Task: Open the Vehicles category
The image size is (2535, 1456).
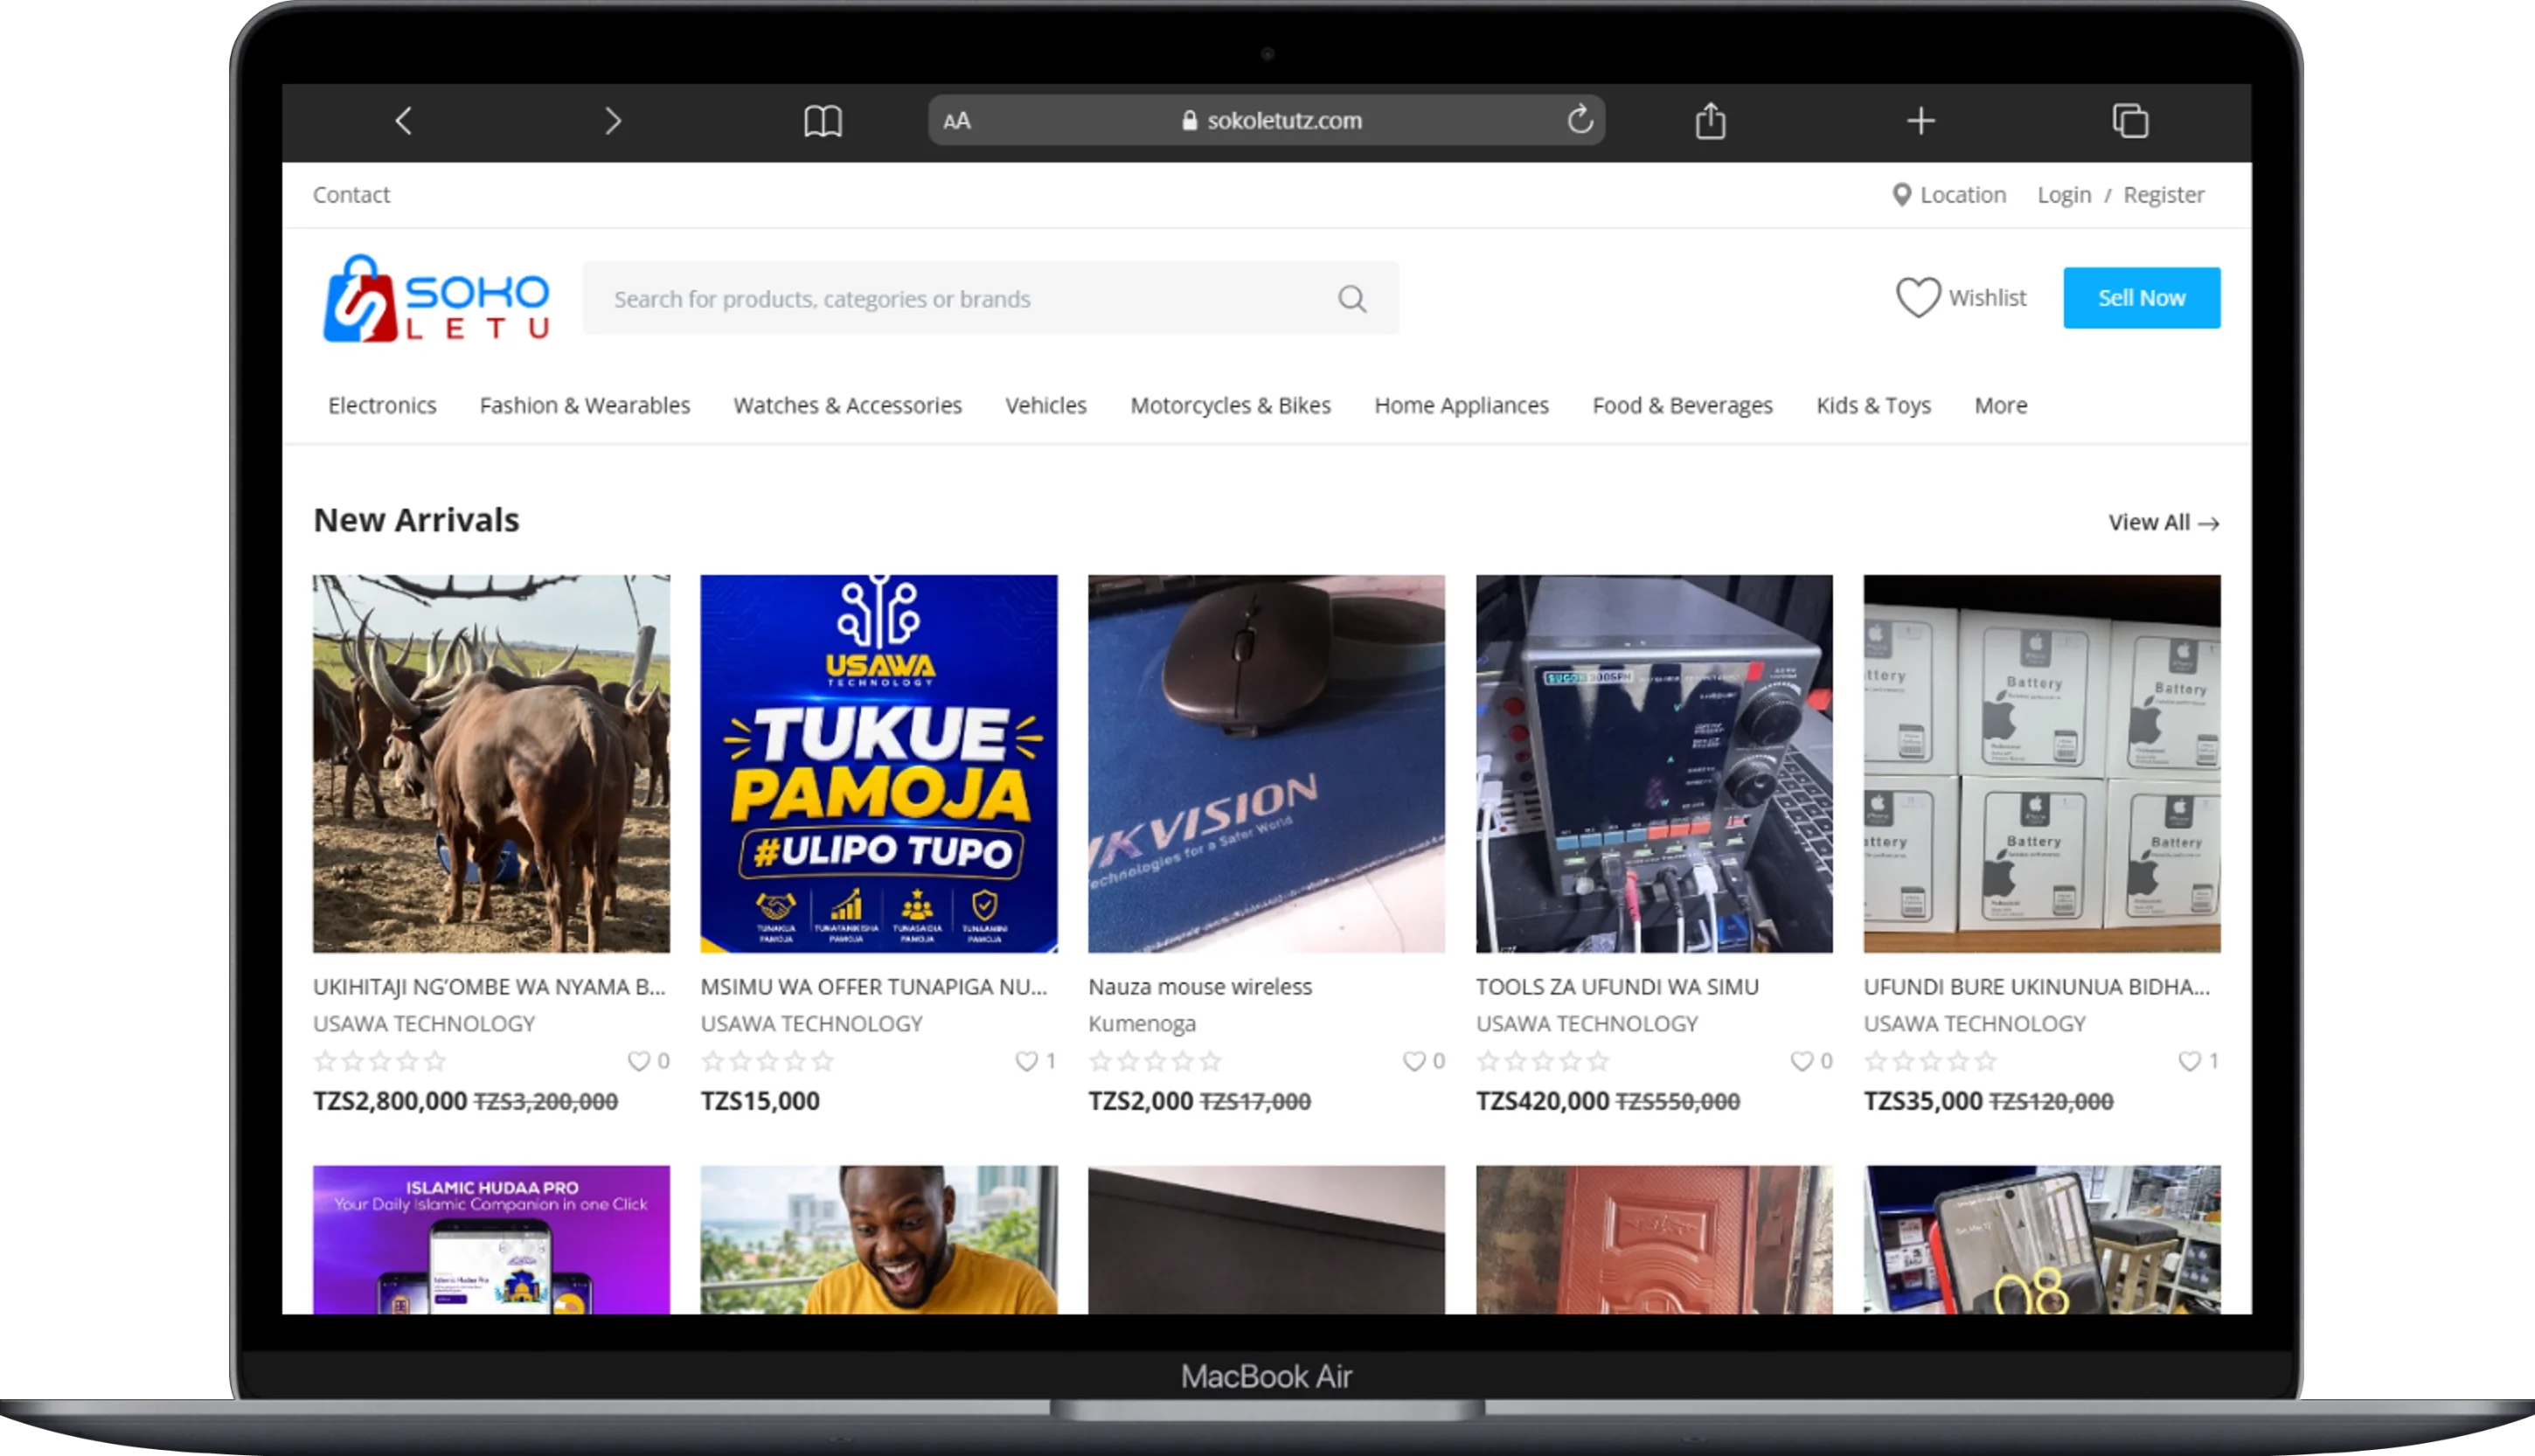Action: (1045, 405)
